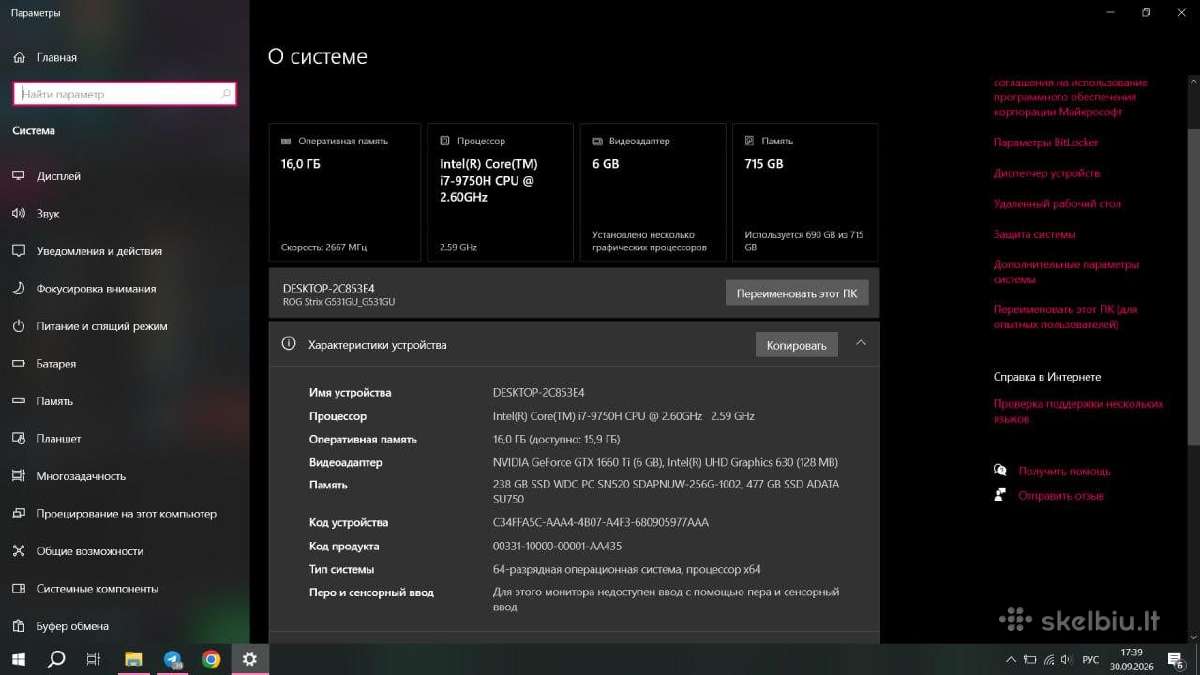The height and width of the screenshot is (675, 1200).
Task: Open Уведомления и действия notifications icon
Action: (x=18, y=251)
